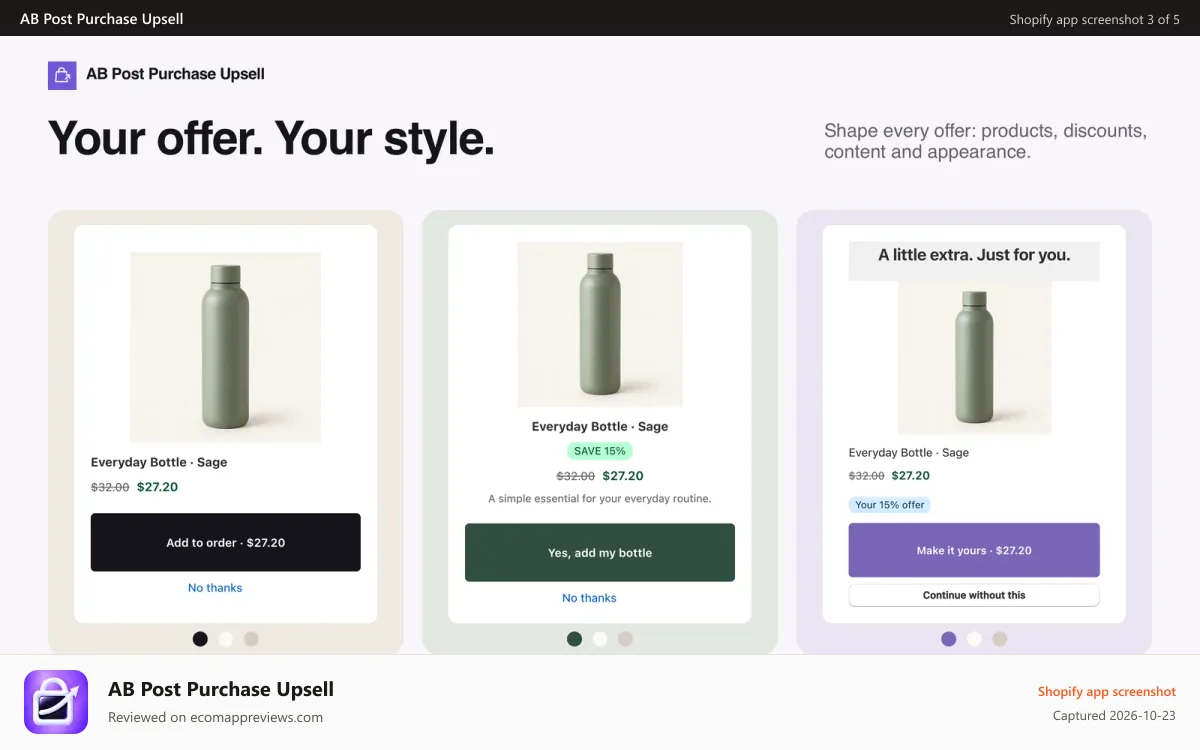
Task: Click 'Everyday Bottle · Sage' title in purple card
Action: coord(909,452)
